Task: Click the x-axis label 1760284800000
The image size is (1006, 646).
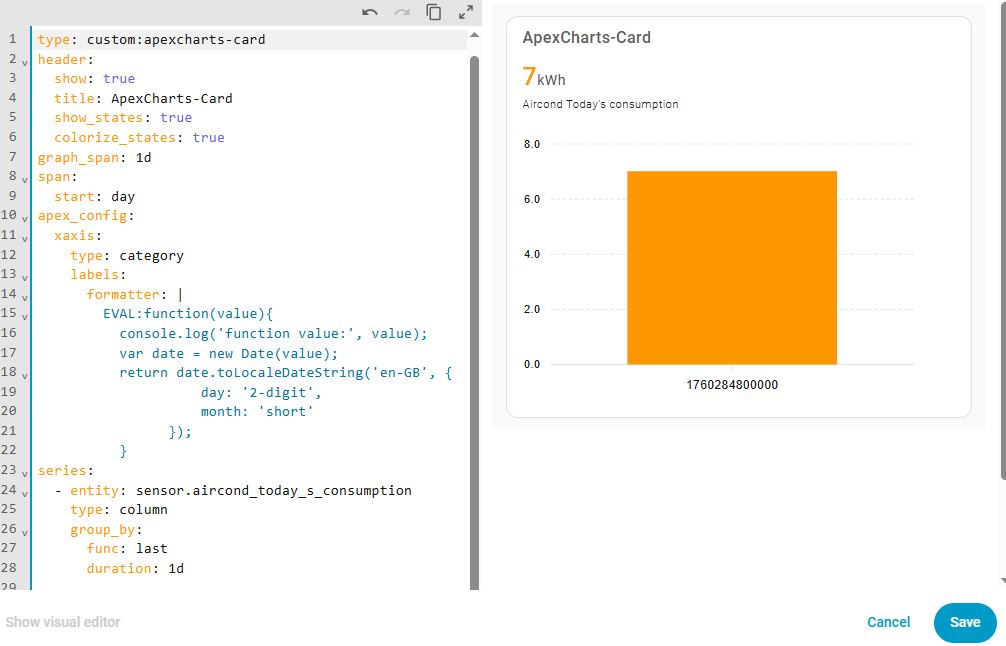Action: tap(732, 385)
